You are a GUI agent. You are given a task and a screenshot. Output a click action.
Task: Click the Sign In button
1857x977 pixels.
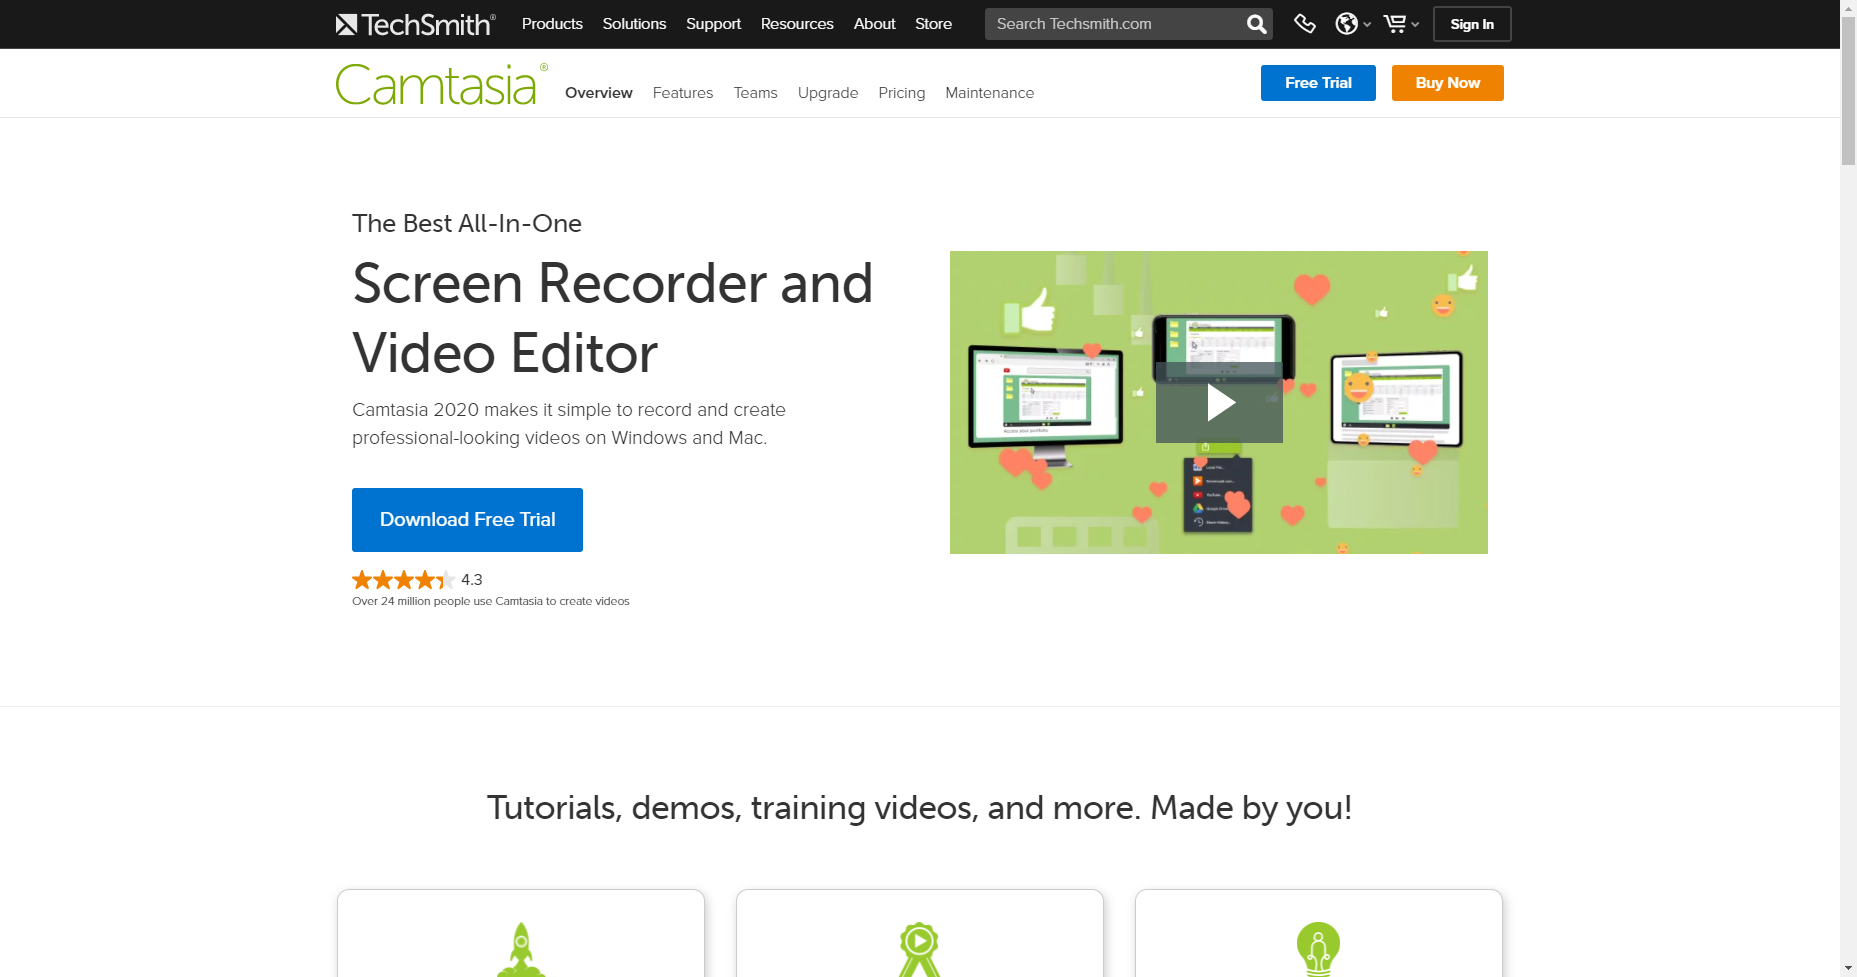pyautogui.click(x=1472, y=24)
